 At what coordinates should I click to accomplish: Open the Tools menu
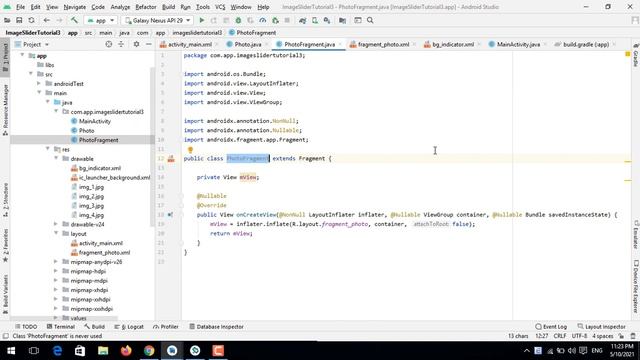click(202, 7)
